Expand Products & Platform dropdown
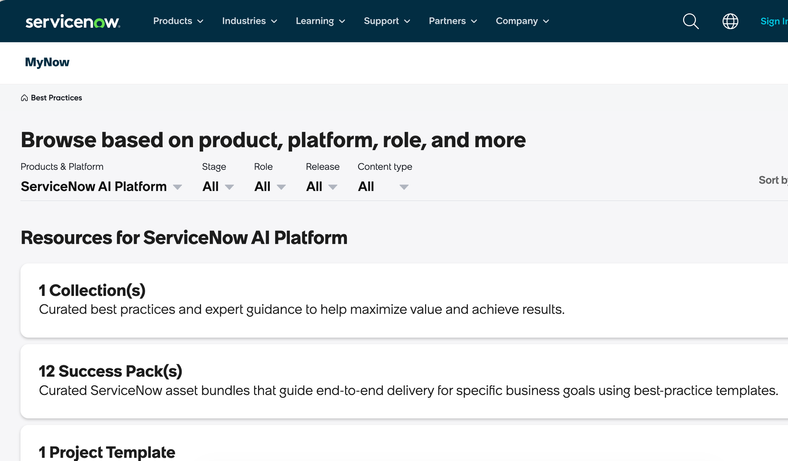788x461 pixels. coord(101,187)
